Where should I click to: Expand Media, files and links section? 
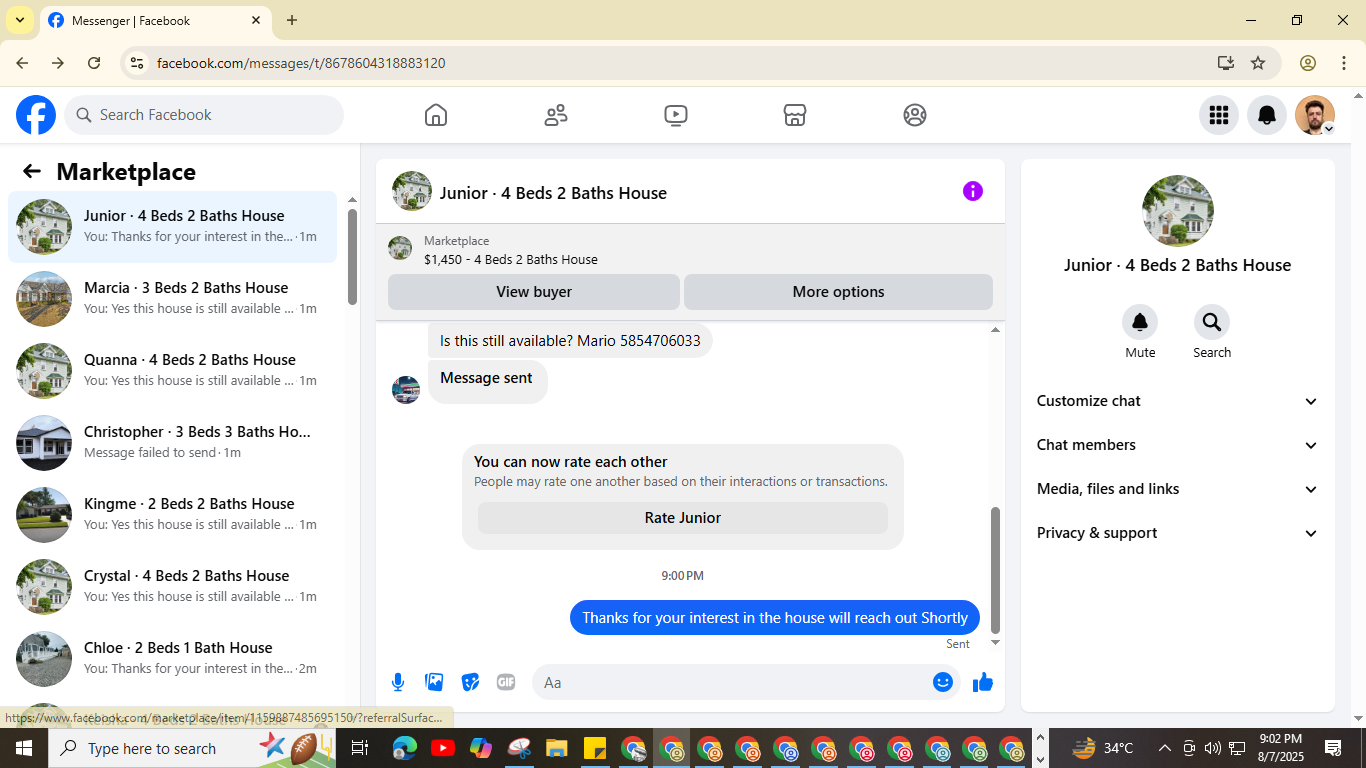(1178, 489)
